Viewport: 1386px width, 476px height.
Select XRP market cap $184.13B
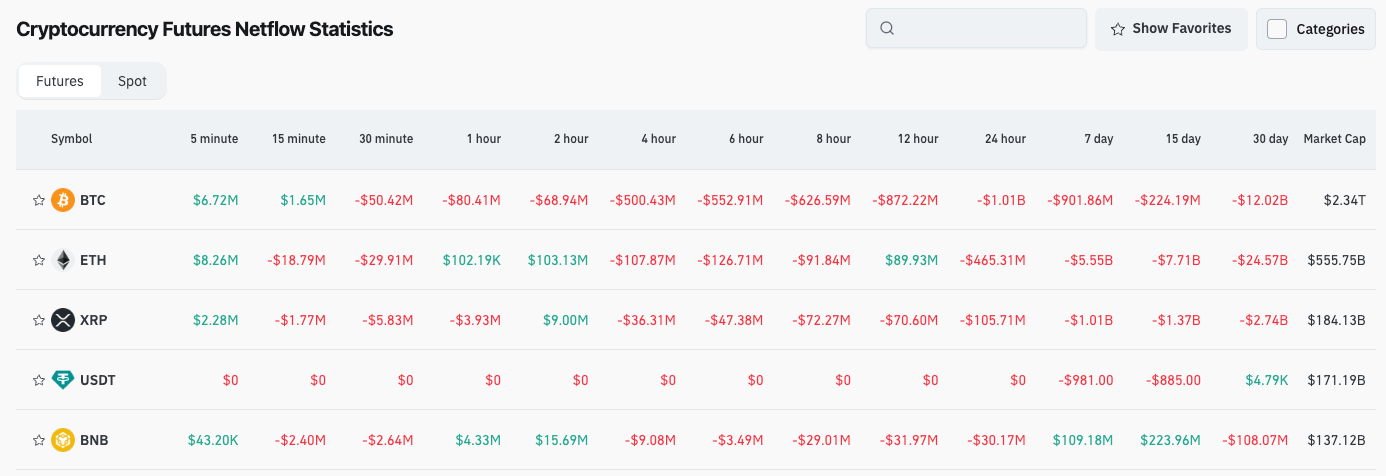(x=1337, y=320)
